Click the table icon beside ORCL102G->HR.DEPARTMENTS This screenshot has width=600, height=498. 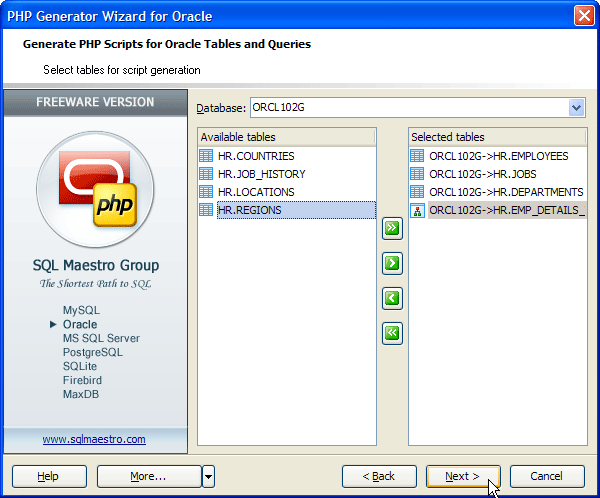click(x=417, y=192)
